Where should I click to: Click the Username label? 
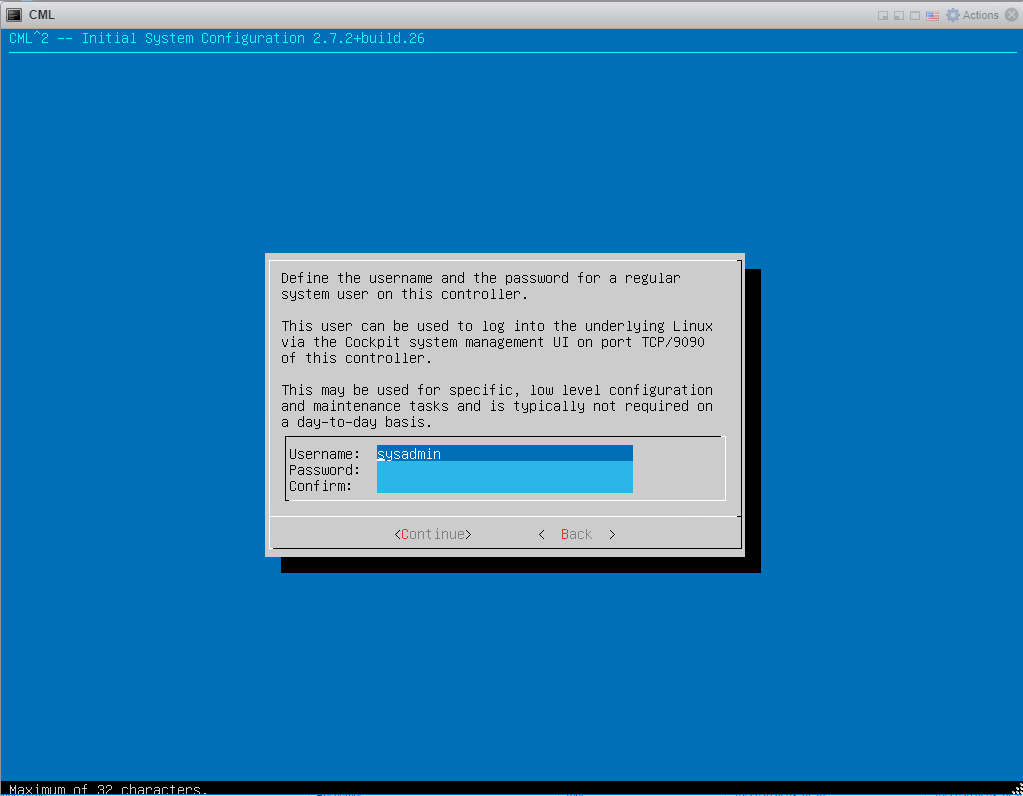pos(324,453)
